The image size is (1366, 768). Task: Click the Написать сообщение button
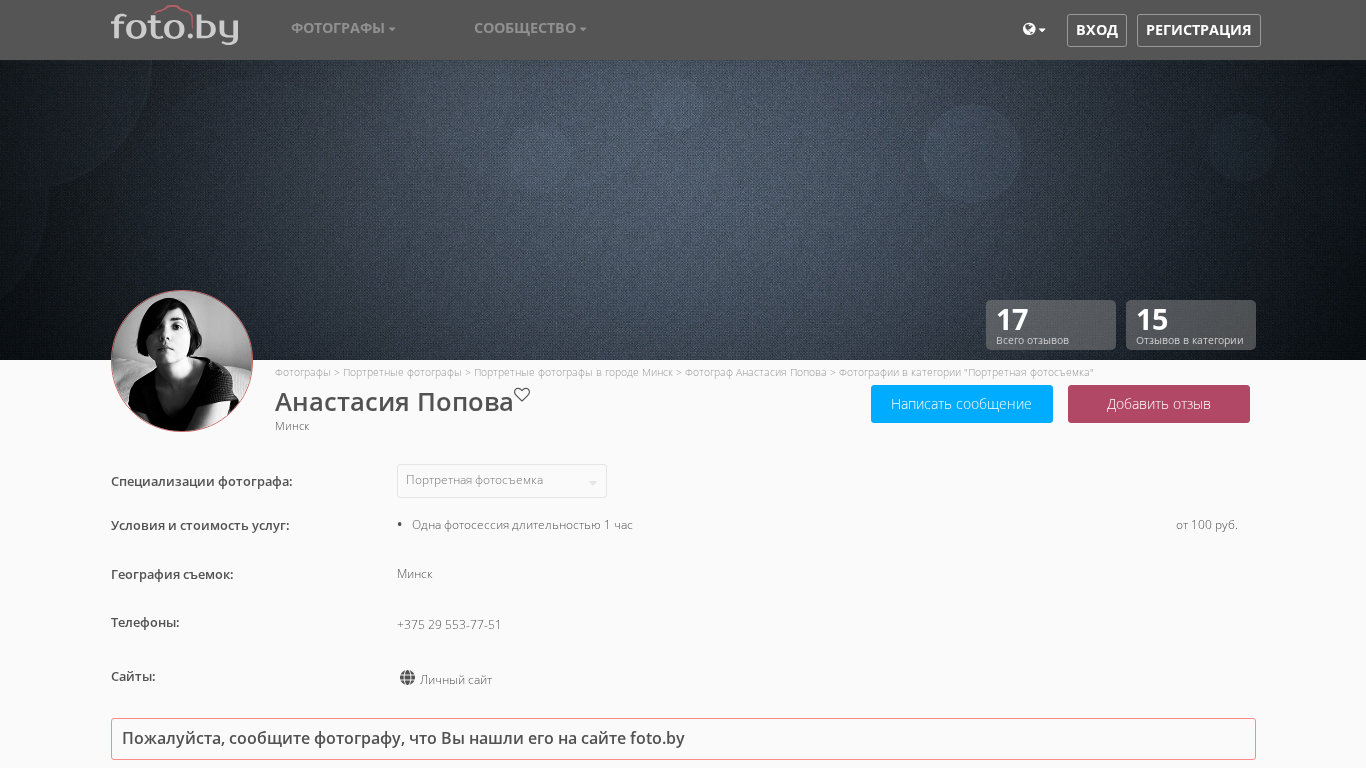pos(962,404)
